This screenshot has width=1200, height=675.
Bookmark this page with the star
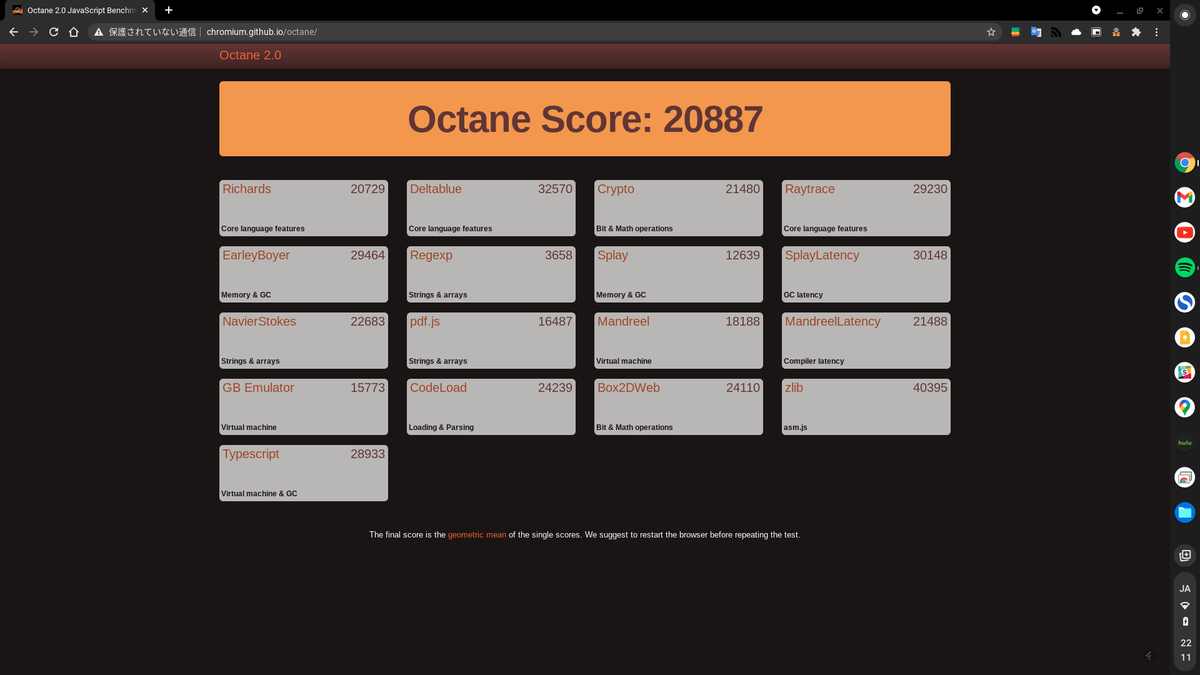[991, 32]
